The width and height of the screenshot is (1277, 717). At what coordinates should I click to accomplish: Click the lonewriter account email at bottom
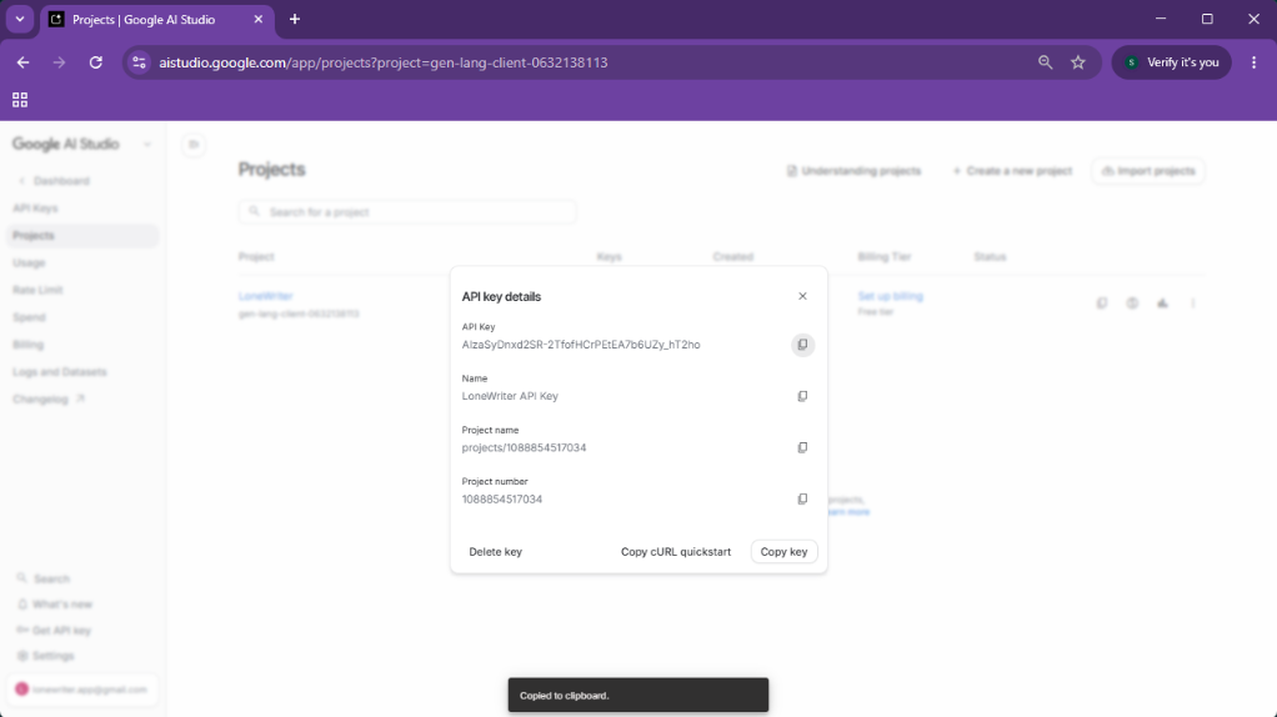pyautogui.click(x=81, y=689)
